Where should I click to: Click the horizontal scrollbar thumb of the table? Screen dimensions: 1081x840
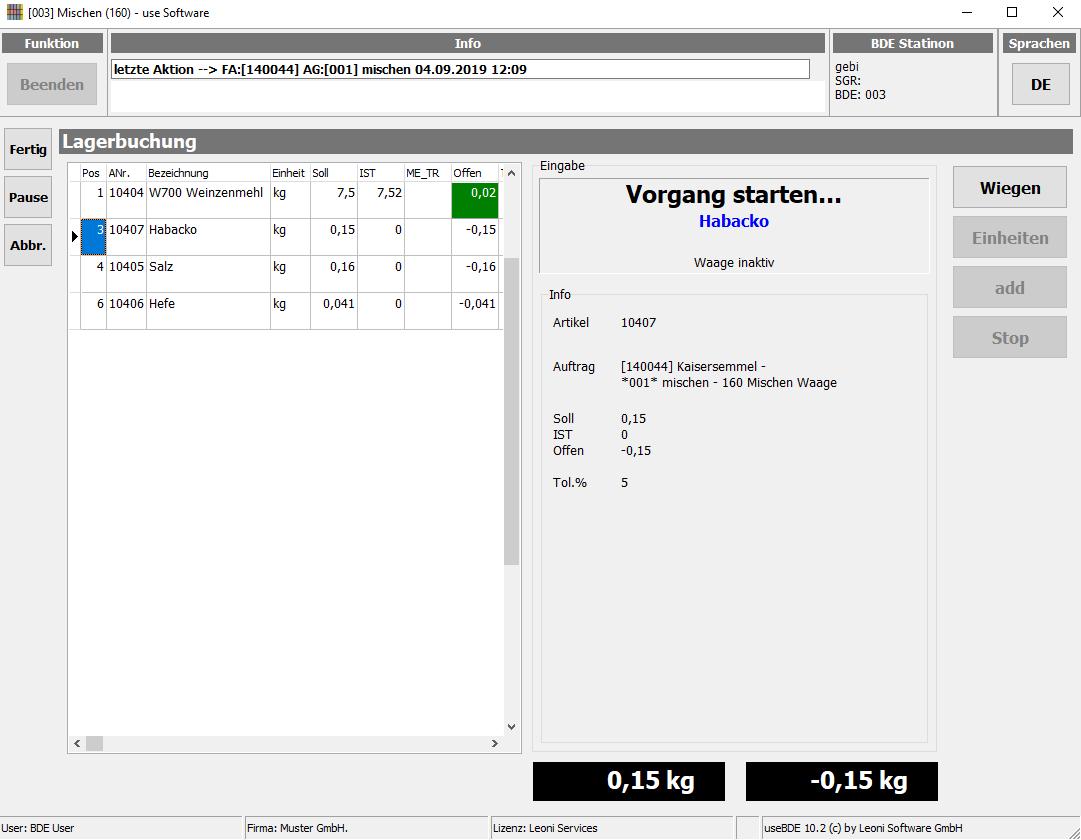[94, 743]
